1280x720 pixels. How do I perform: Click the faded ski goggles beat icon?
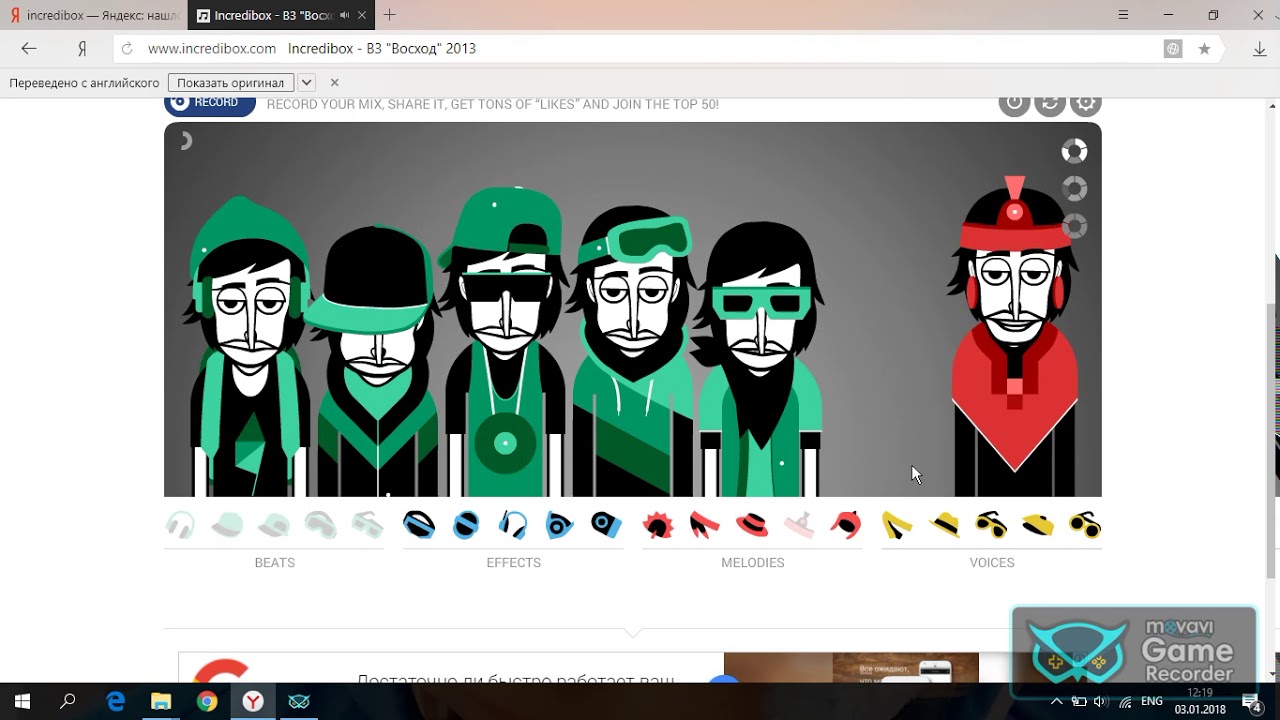[321, 524]
